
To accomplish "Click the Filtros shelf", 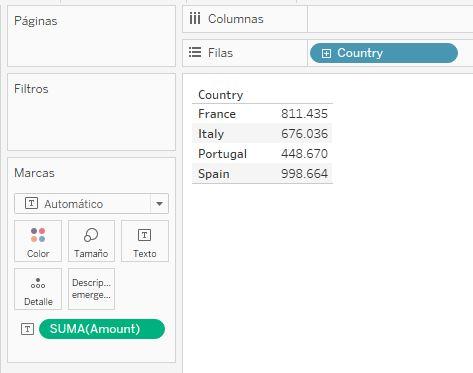I will click(91, 112).
